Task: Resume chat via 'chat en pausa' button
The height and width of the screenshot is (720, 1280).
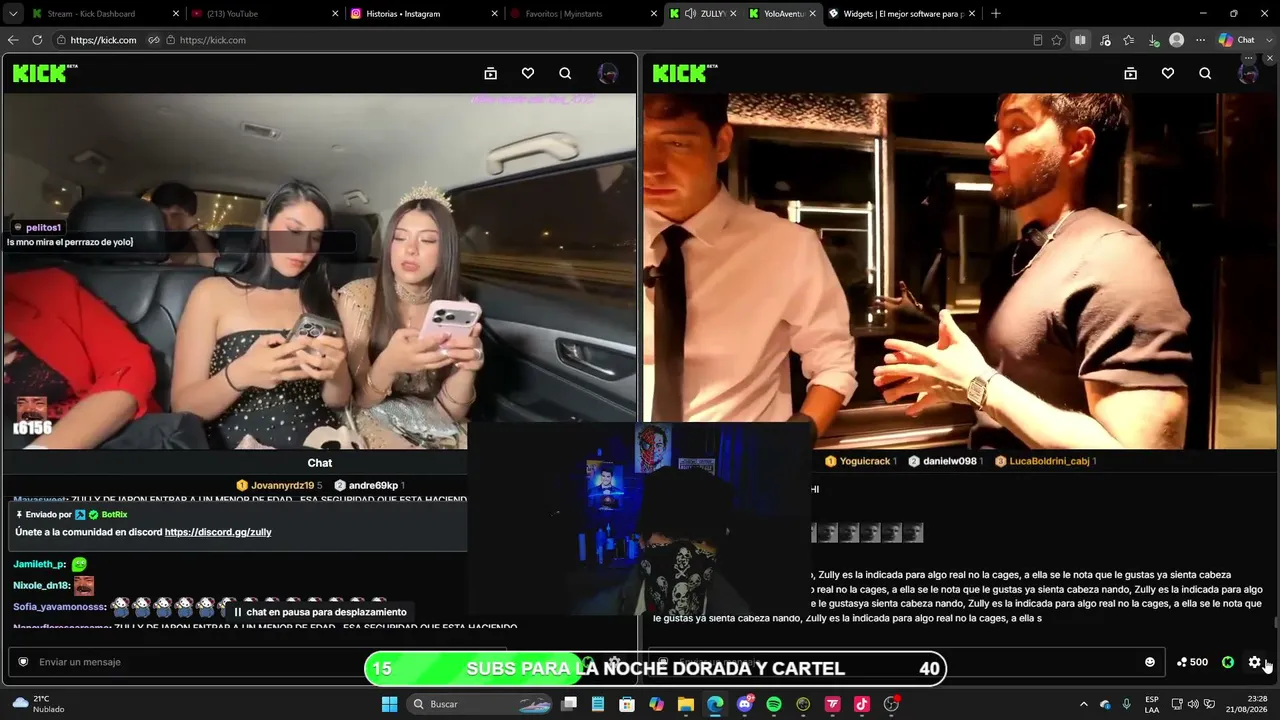Action: coord(320,612)
